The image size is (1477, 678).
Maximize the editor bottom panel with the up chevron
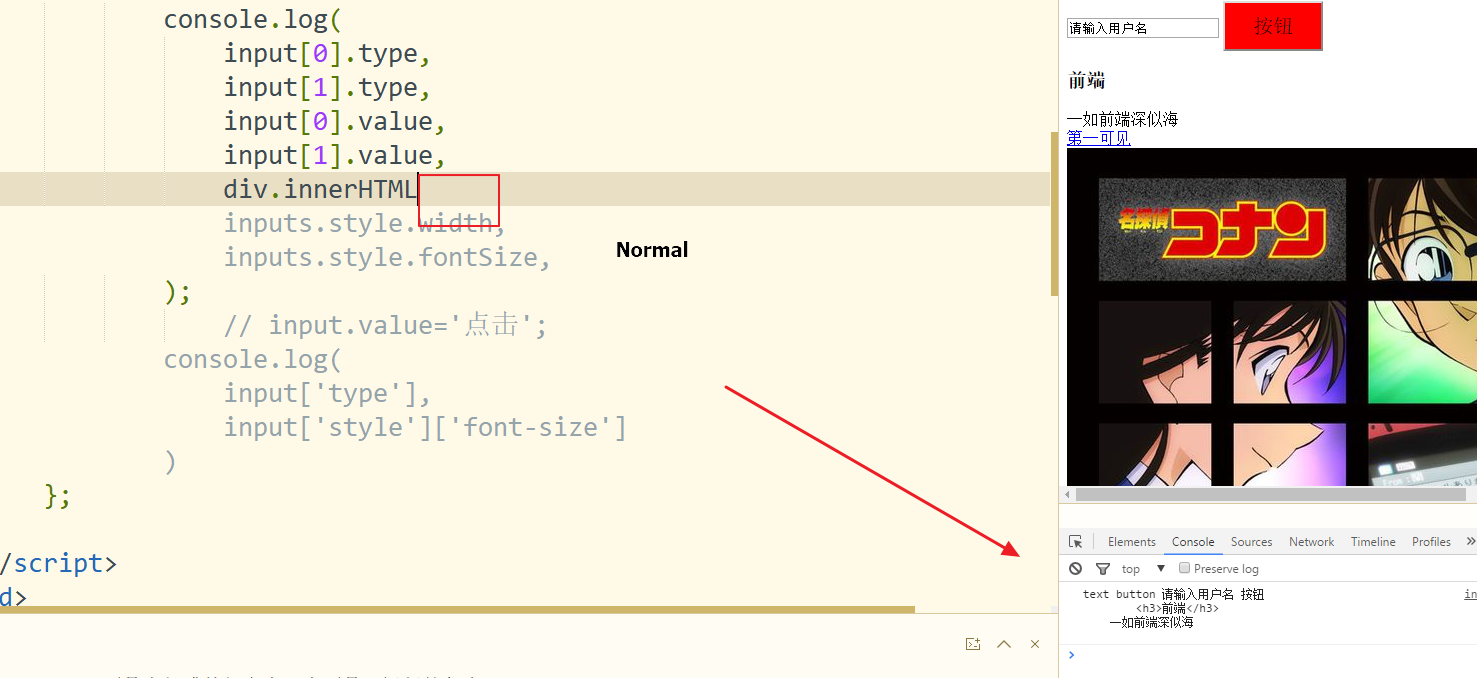point(1004,644)
